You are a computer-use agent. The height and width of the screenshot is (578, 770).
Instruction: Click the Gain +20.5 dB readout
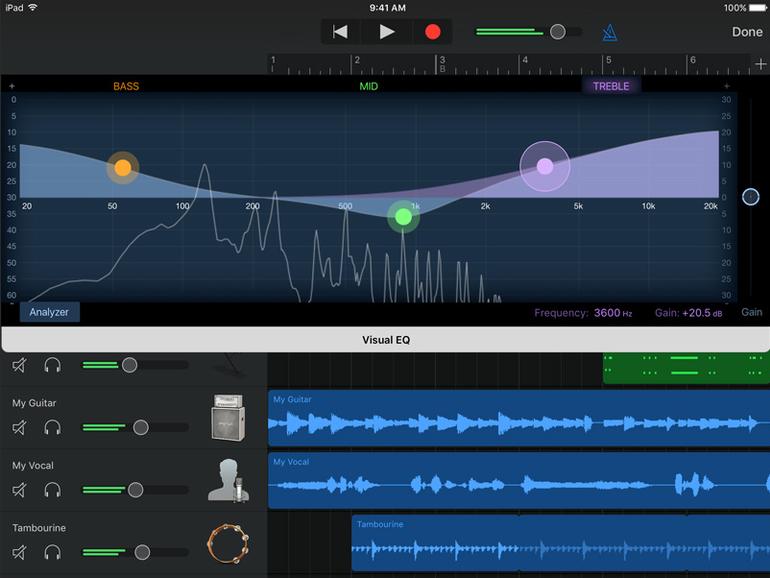point(688,313)
